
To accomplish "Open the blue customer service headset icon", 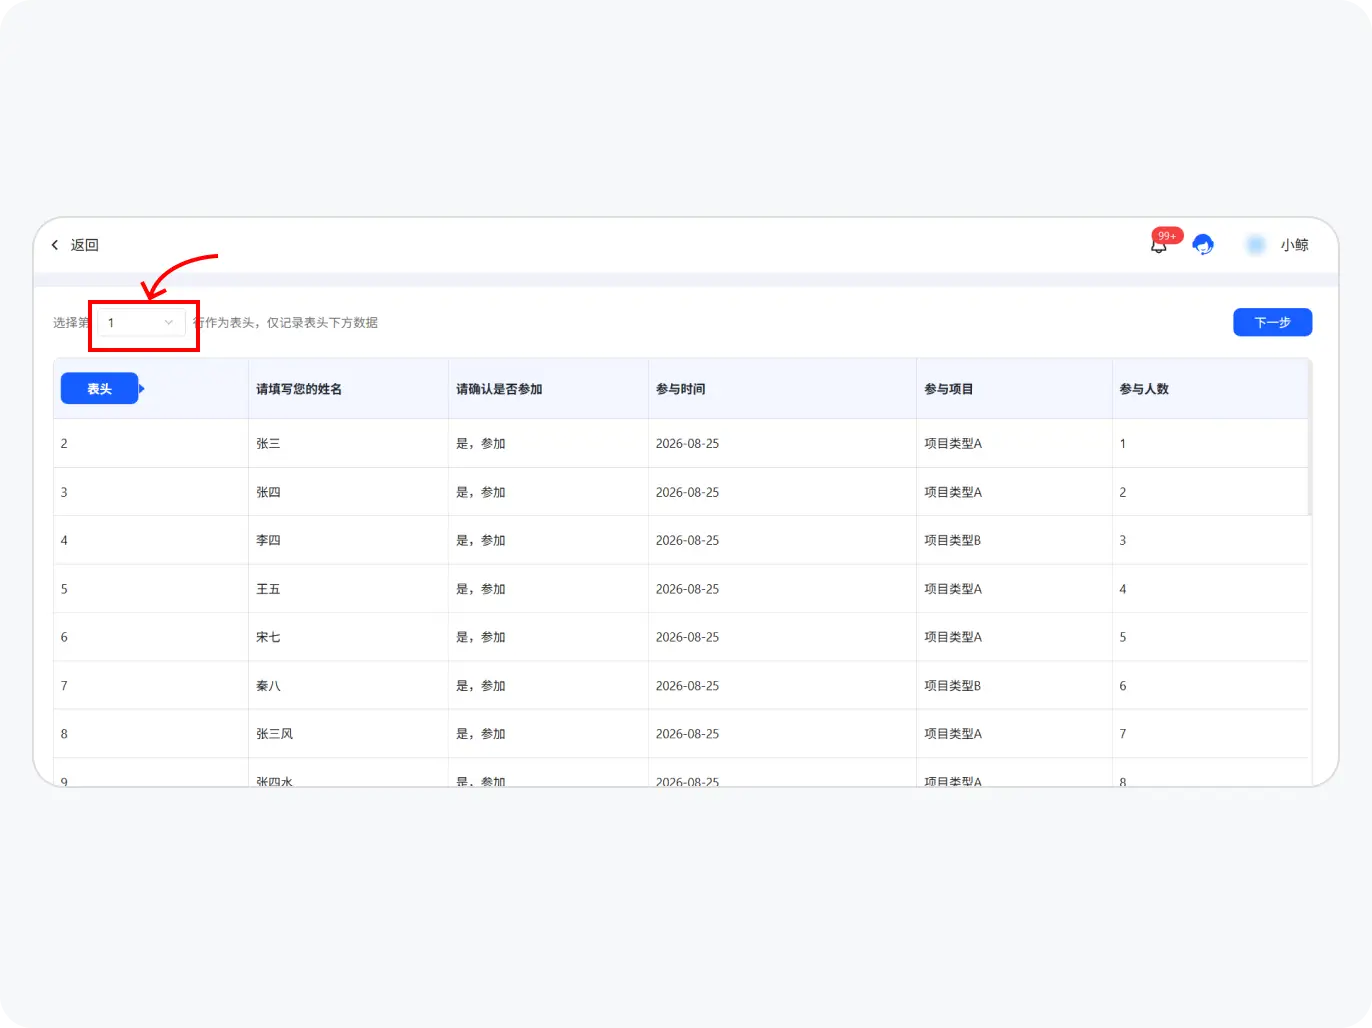I will 1203,245.
